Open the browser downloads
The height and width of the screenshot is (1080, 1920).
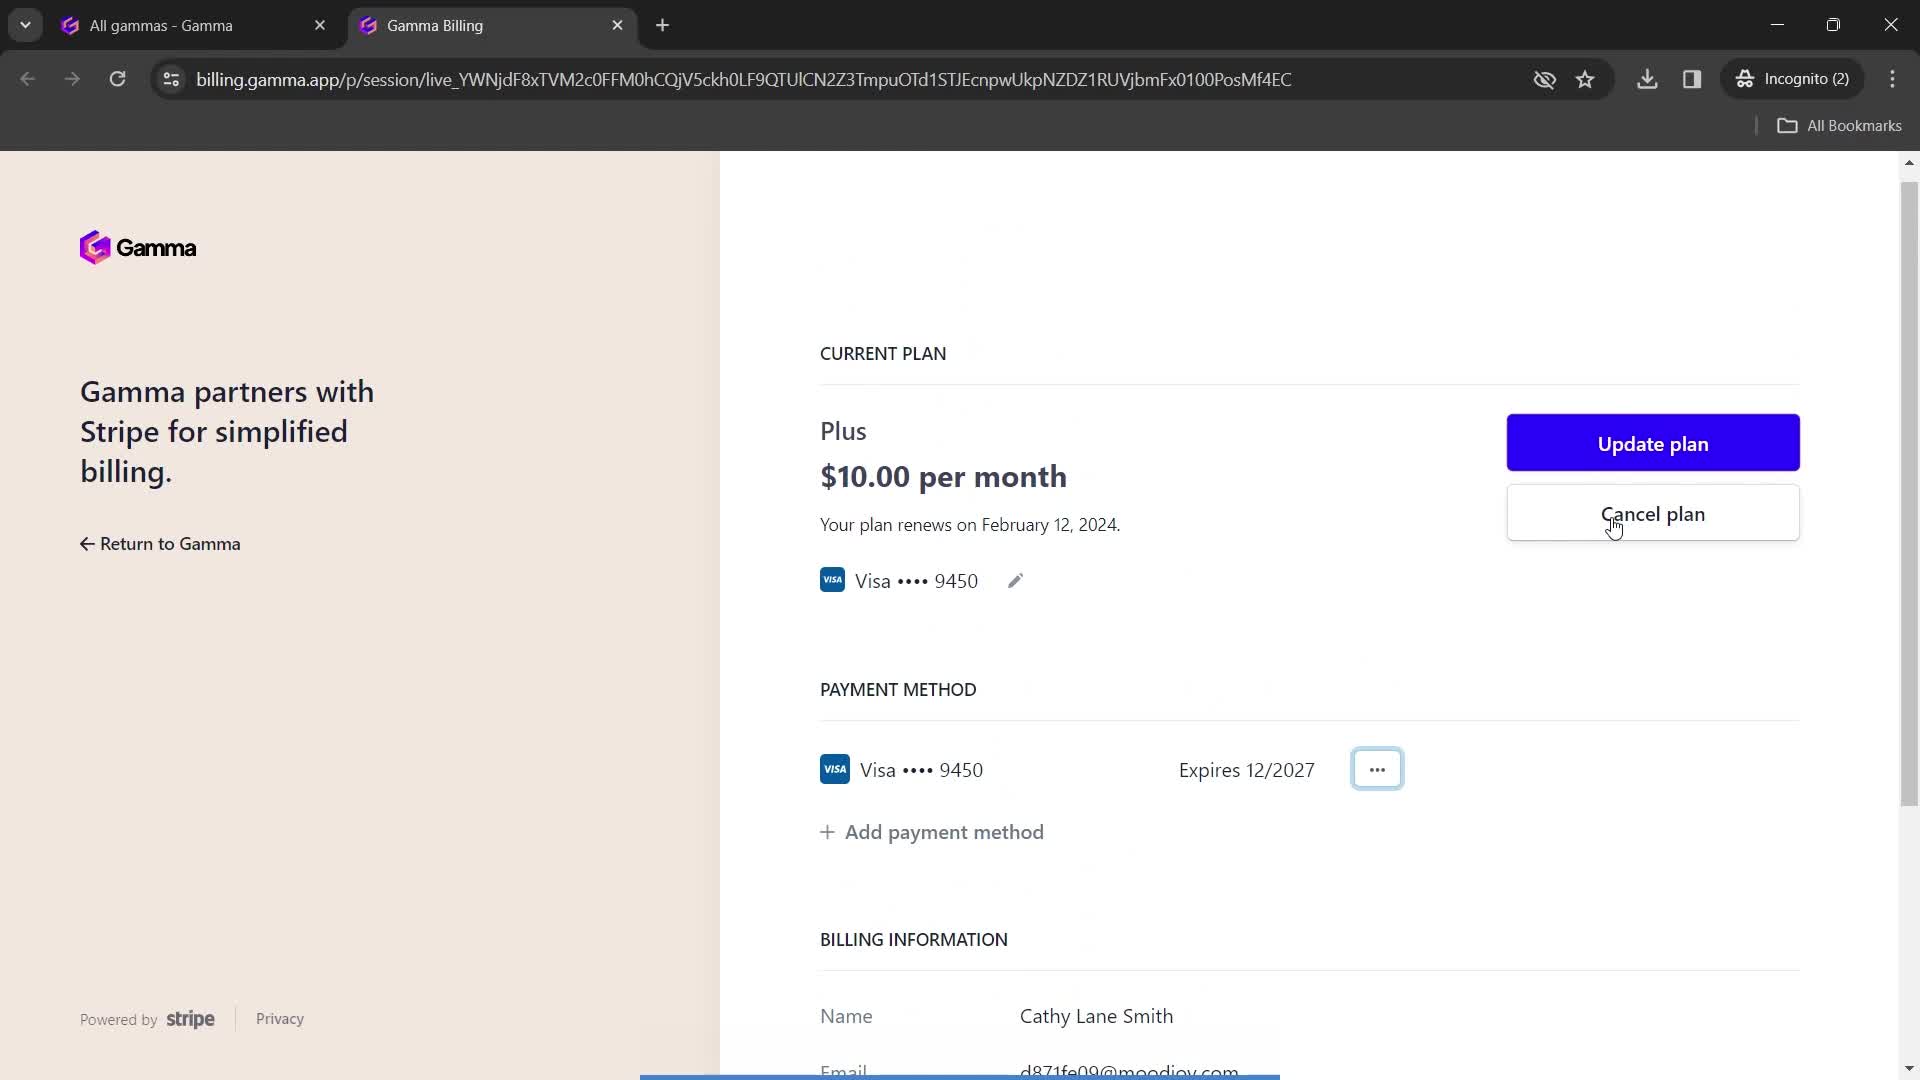(x=1647, y=79)
